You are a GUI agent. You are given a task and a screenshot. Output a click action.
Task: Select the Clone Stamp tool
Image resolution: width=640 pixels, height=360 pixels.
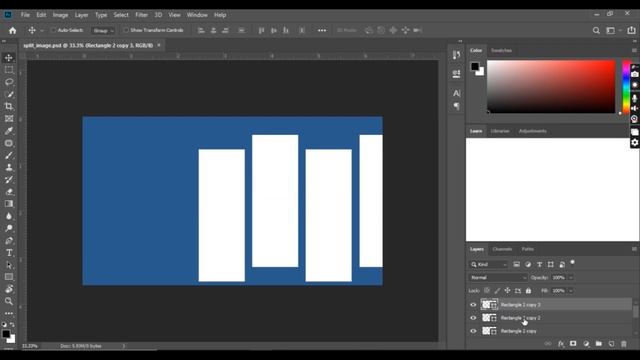click(x=9, y=167)
